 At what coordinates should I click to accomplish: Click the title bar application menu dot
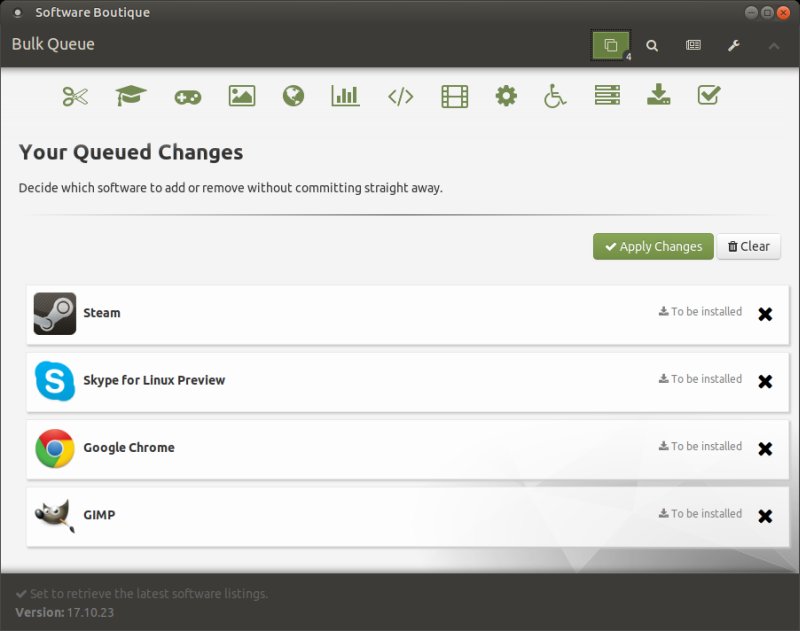point(18,13)
